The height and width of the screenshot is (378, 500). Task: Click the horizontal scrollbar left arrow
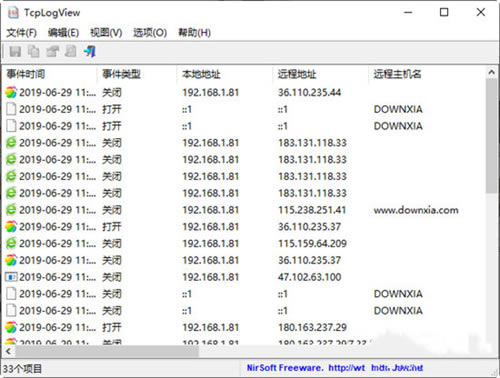[9, 351]
